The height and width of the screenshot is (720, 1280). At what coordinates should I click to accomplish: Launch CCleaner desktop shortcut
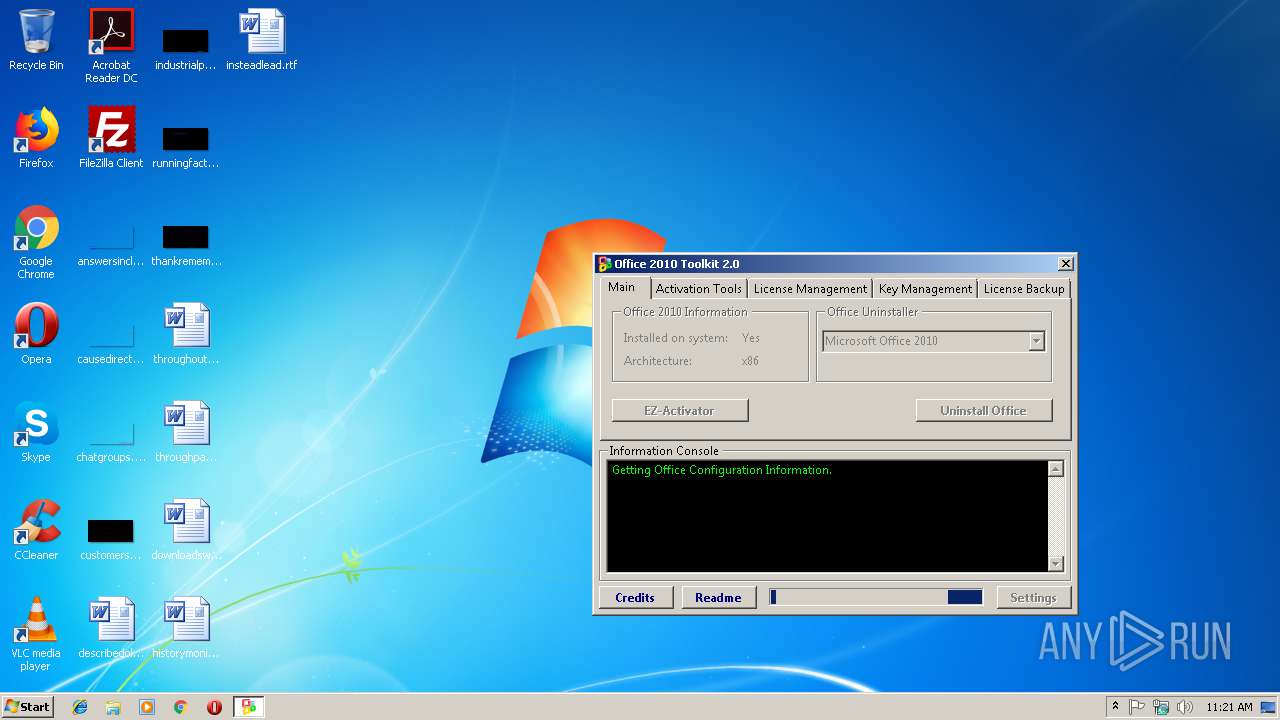point(36,531)
